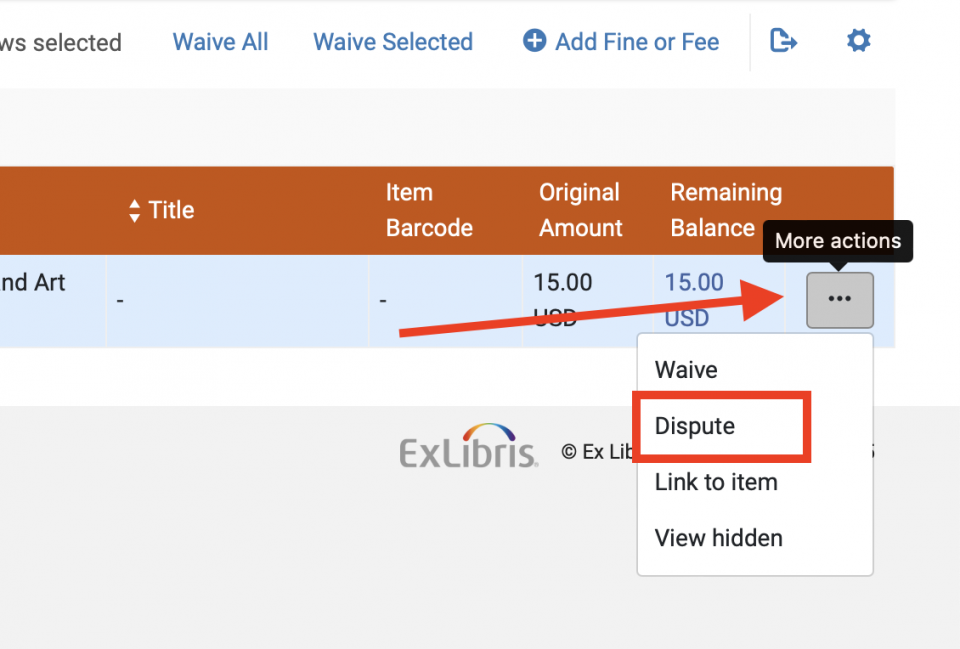Click the export list icon
The image size is (960, 649).
pyautogui.click(x=783, y=41)
